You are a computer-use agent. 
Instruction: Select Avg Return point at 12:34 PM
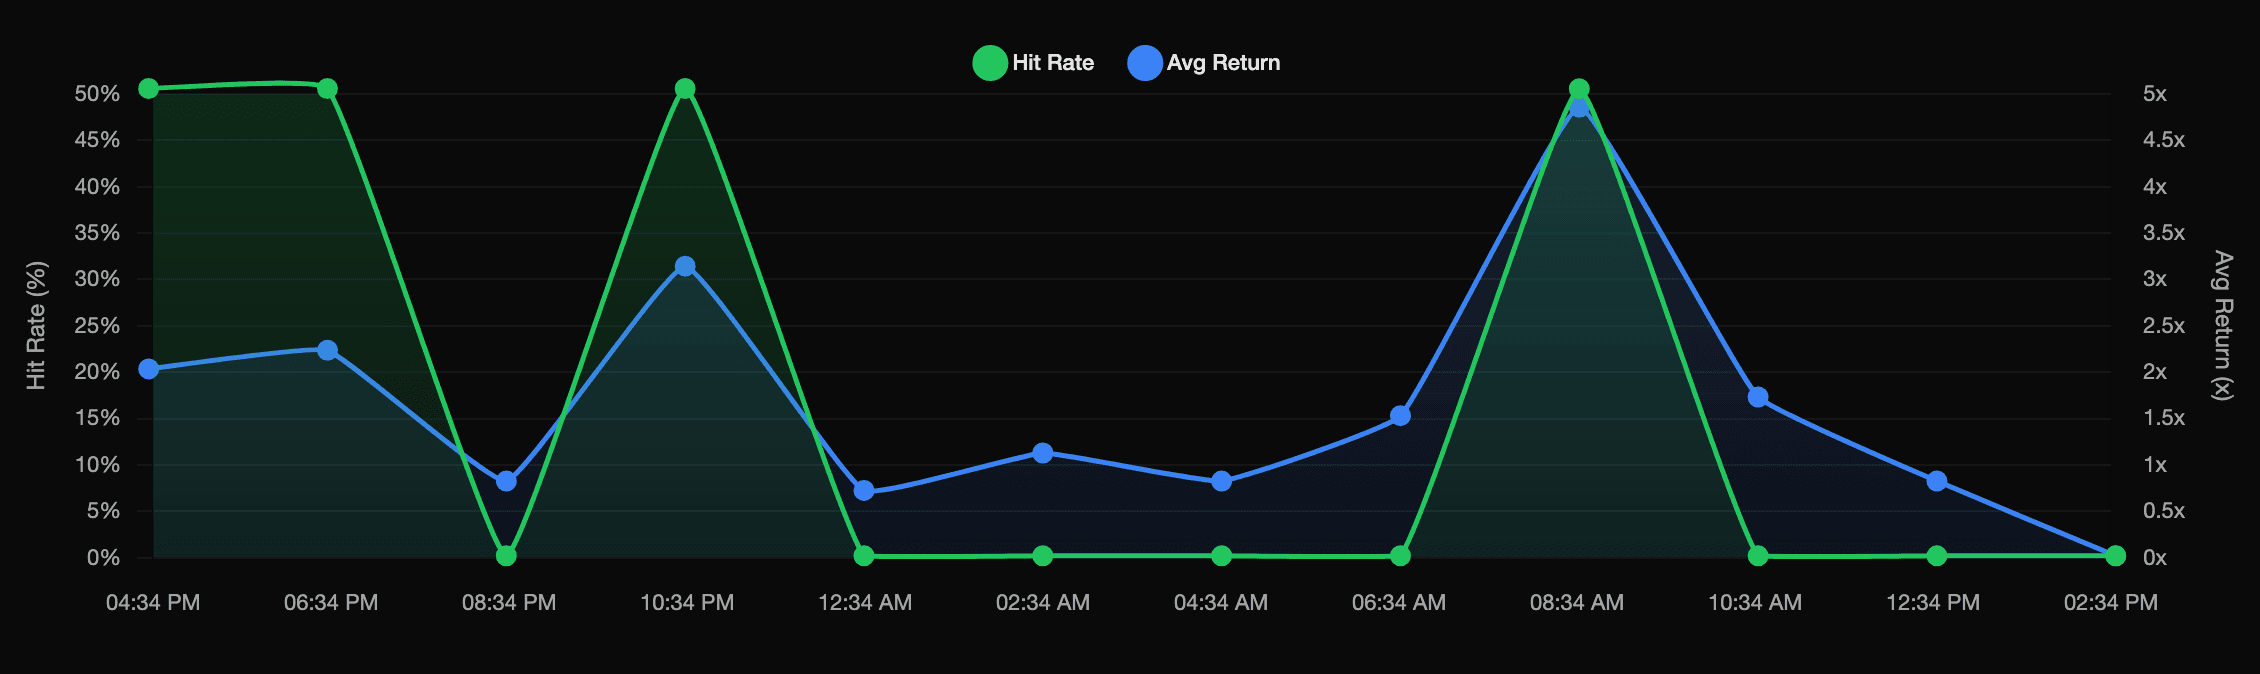pos(1937,481)
